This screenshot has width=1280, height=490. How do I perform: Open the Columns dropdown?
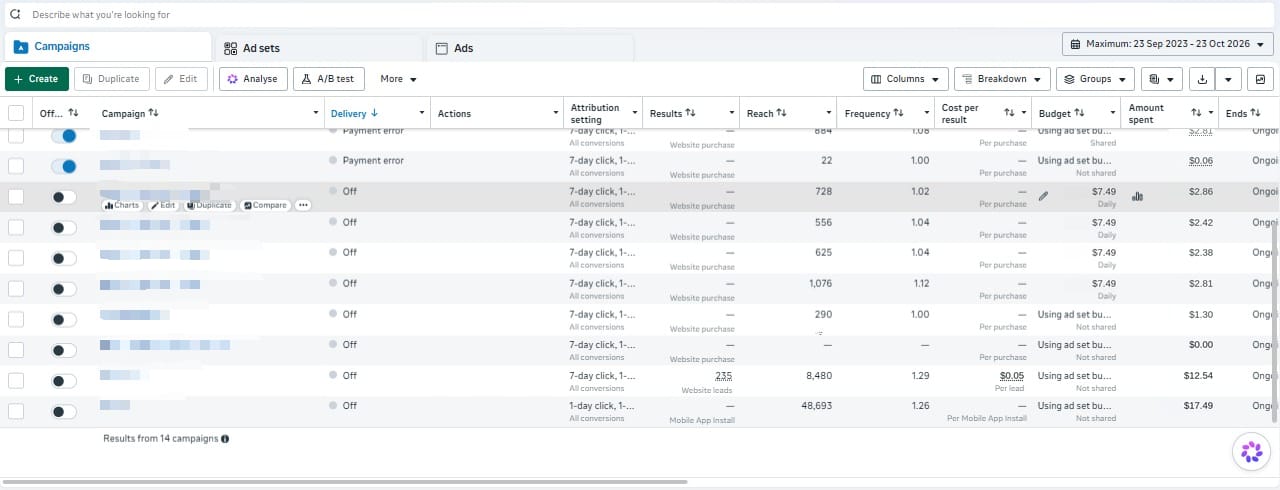905,79
